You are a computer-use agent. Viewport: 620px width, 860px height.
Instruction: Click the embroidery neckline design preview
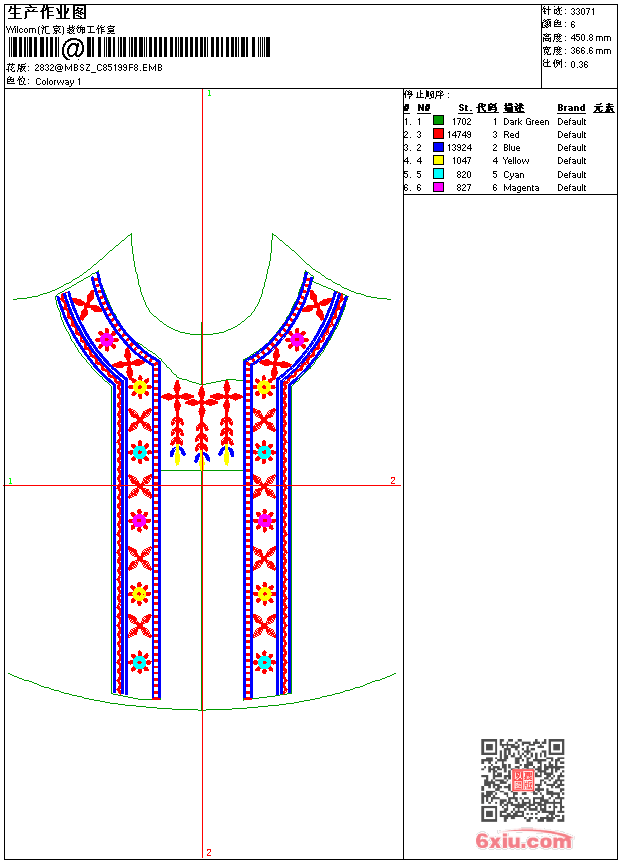click(202, 472)
